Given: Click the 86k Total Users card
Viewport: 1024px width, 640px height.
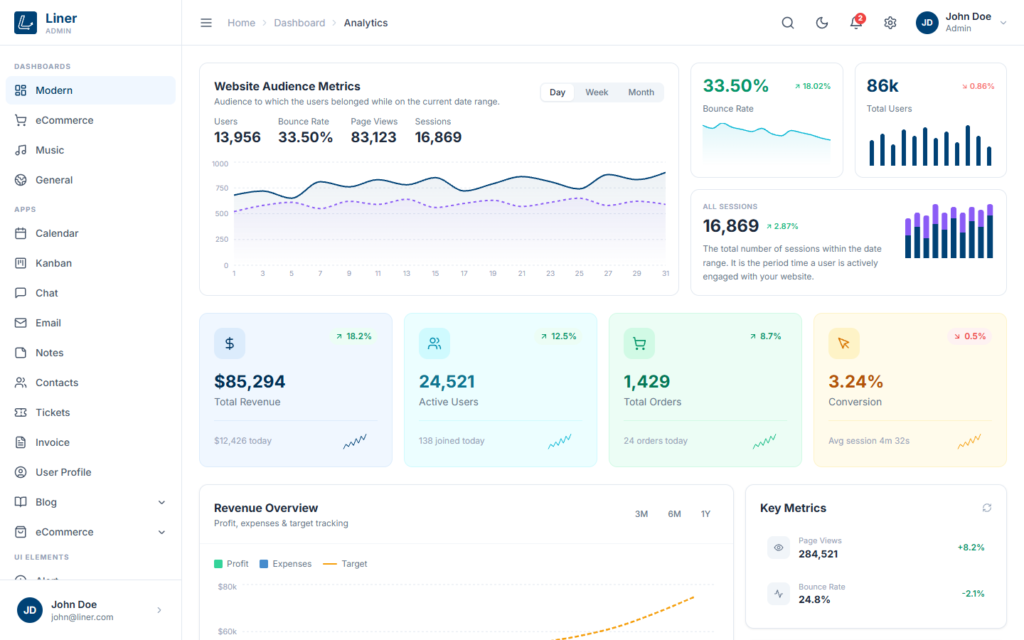Looking at the screenshot, I should 931,120.
